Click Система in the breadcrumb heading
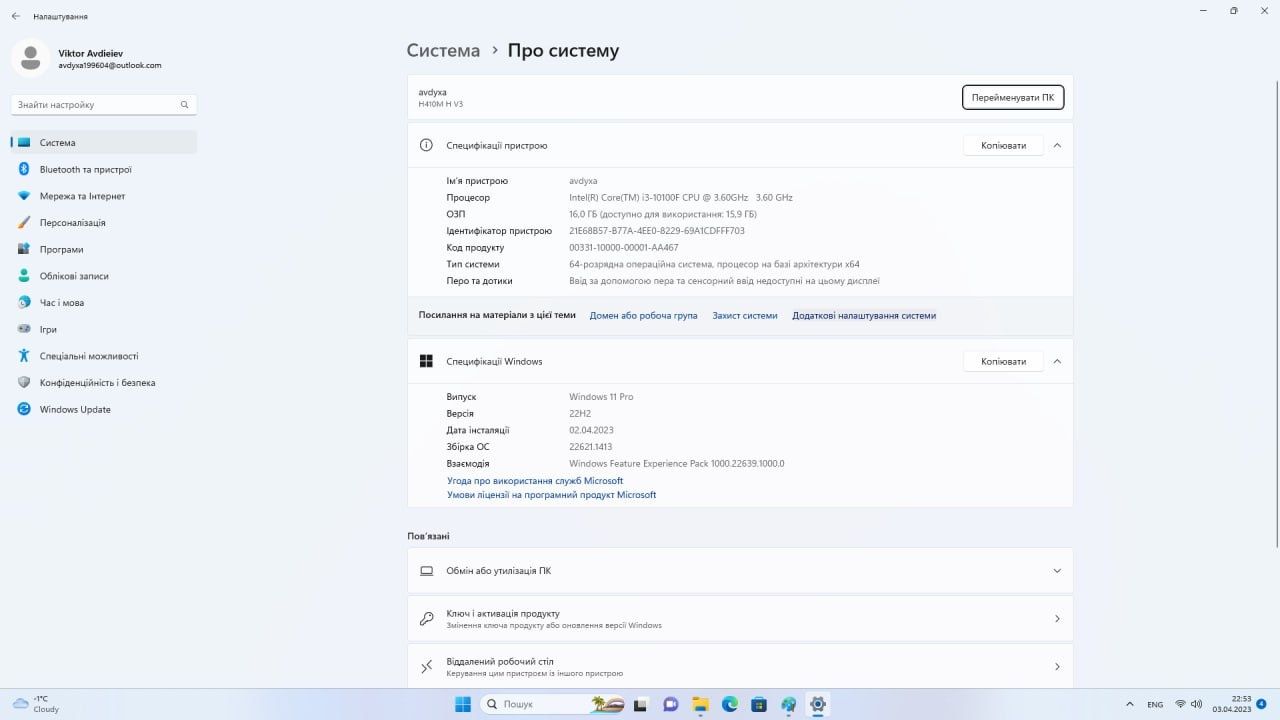 click(443, 50)
